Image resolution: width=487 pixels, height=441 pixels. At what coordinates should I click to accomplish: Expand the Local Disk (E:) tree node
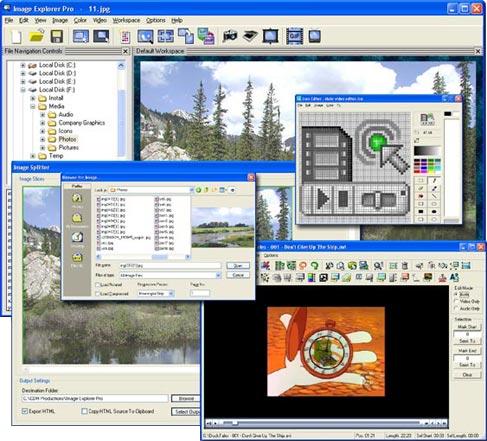[23, 82]
